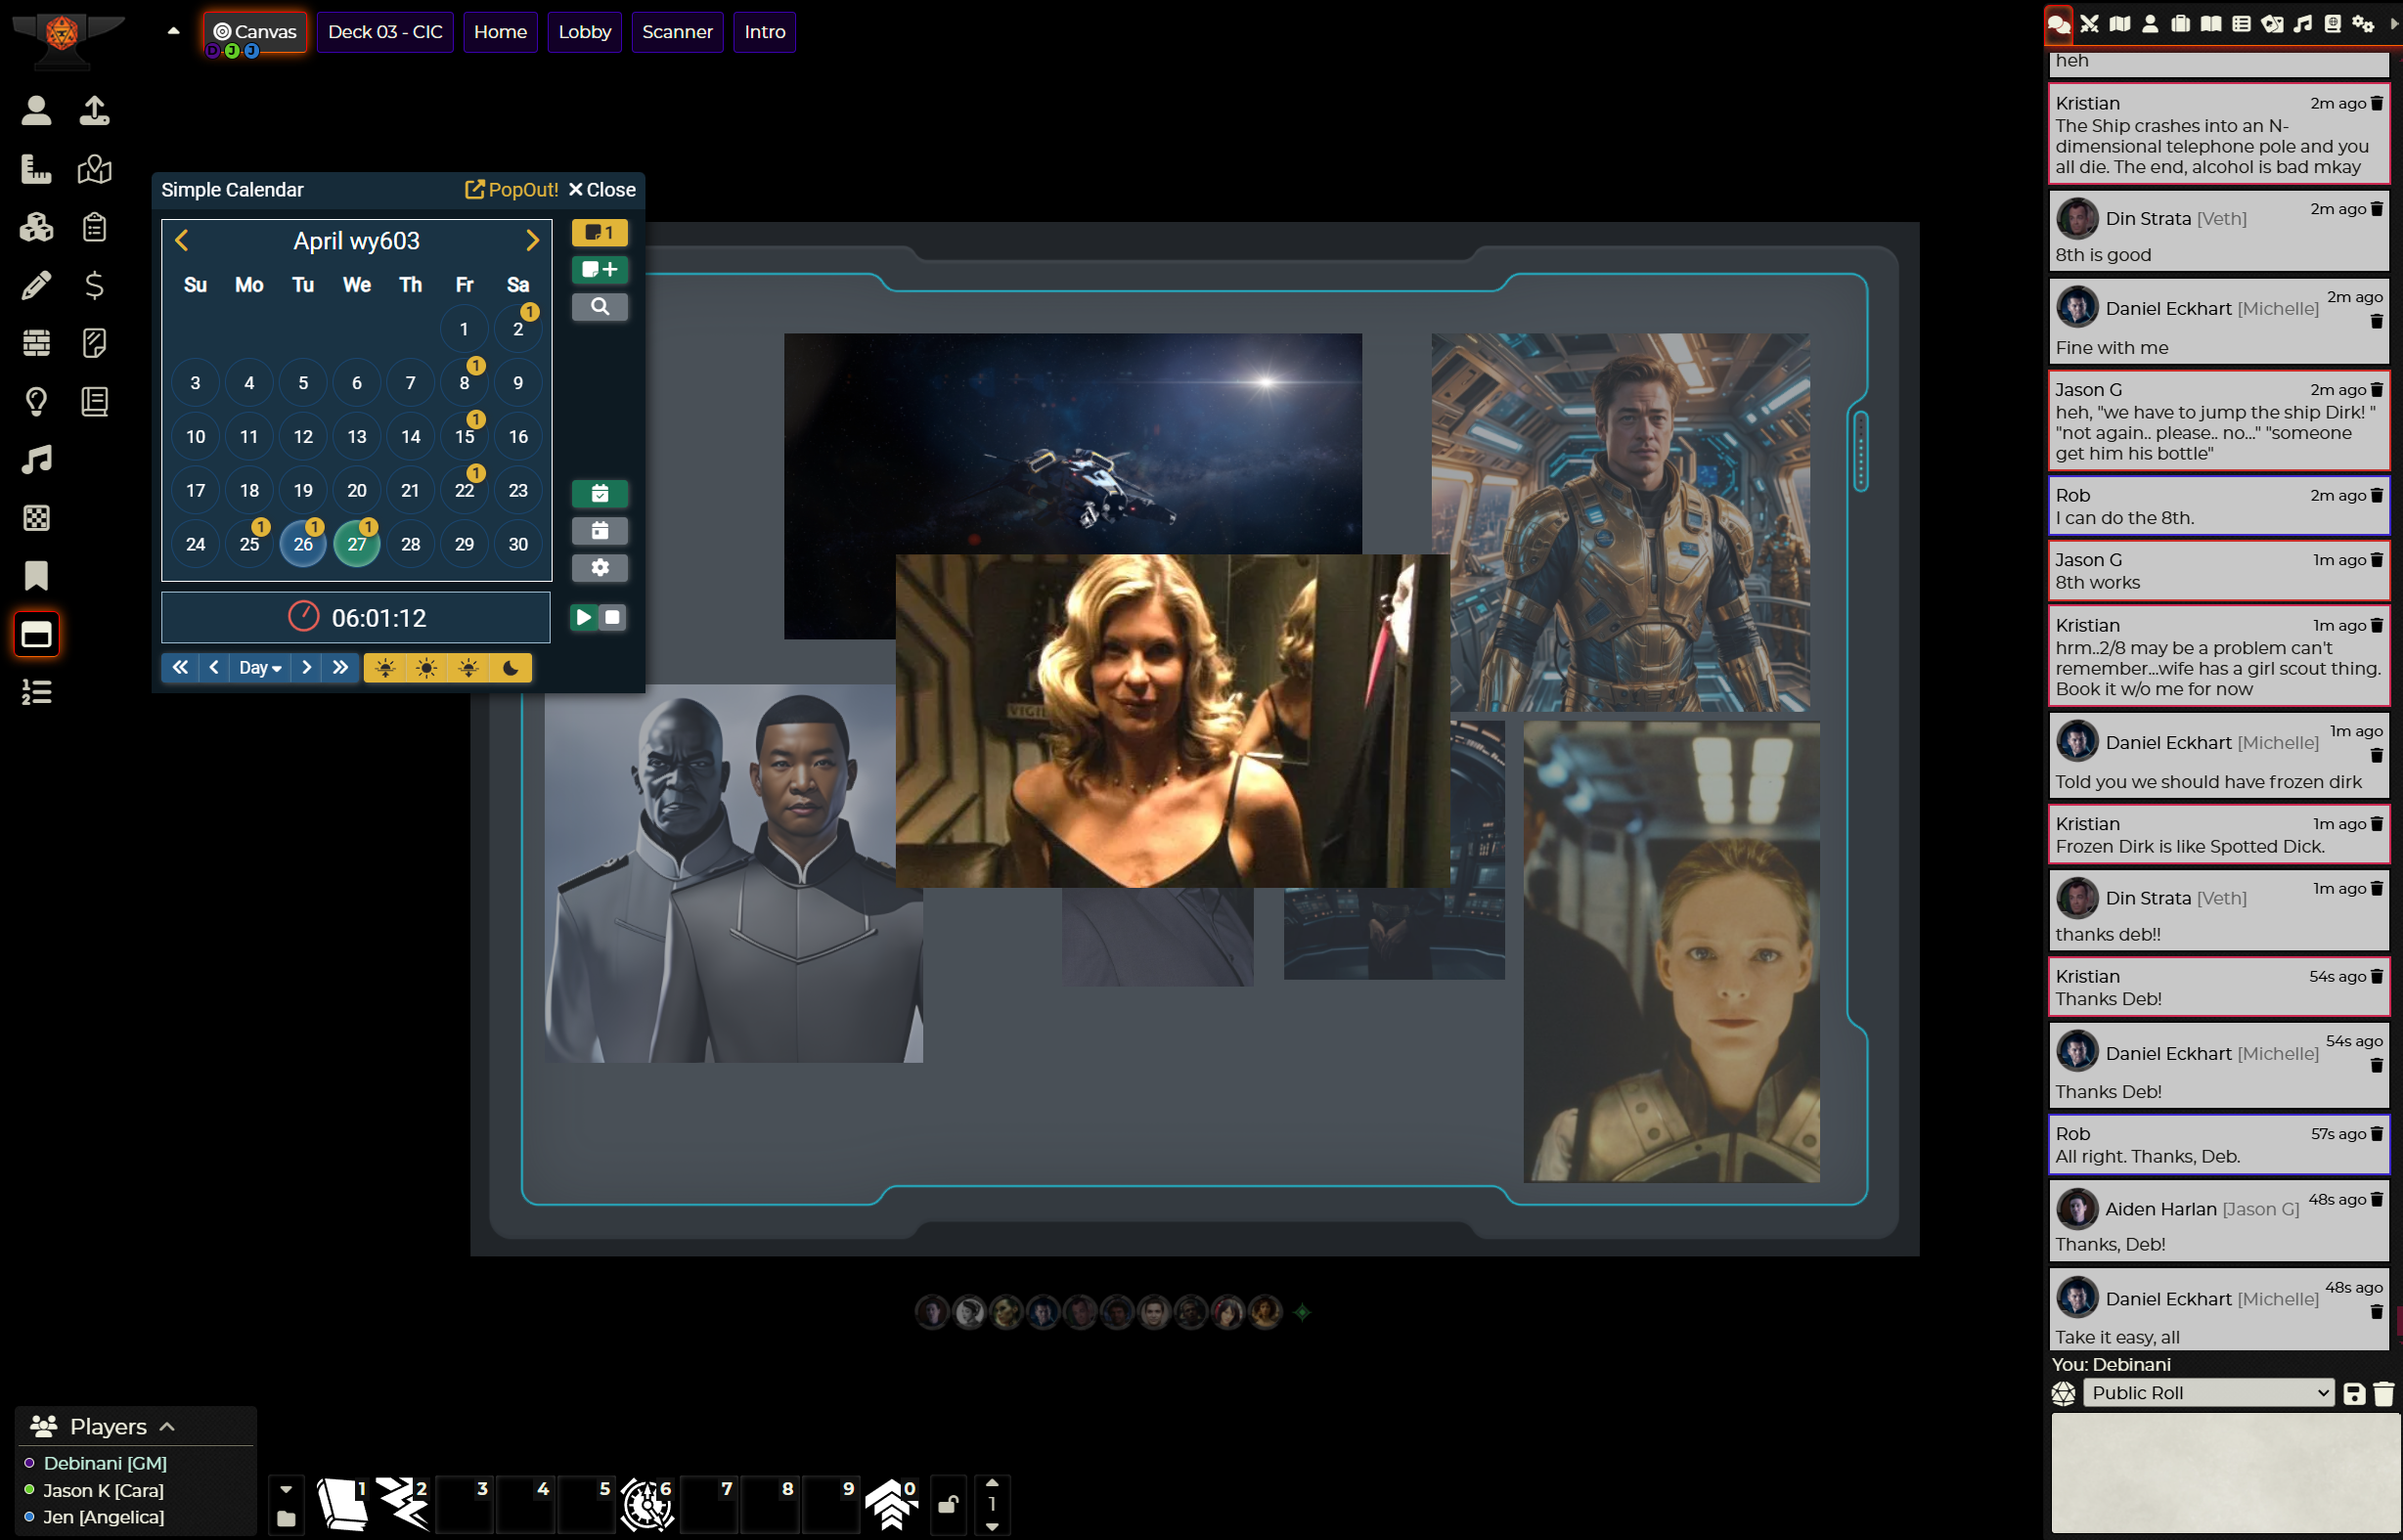Select the Ambient Sound music tool
Screen dimensions: 2403x1540
click(x=37, y=460)
